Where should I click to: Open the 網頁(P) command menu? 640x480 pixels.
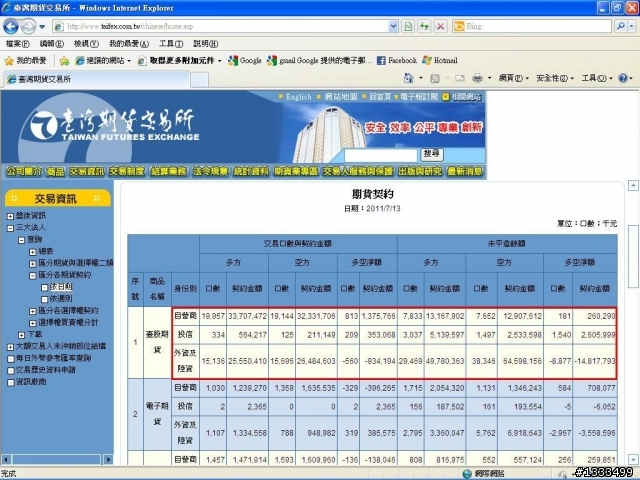[x=513, y=78]
